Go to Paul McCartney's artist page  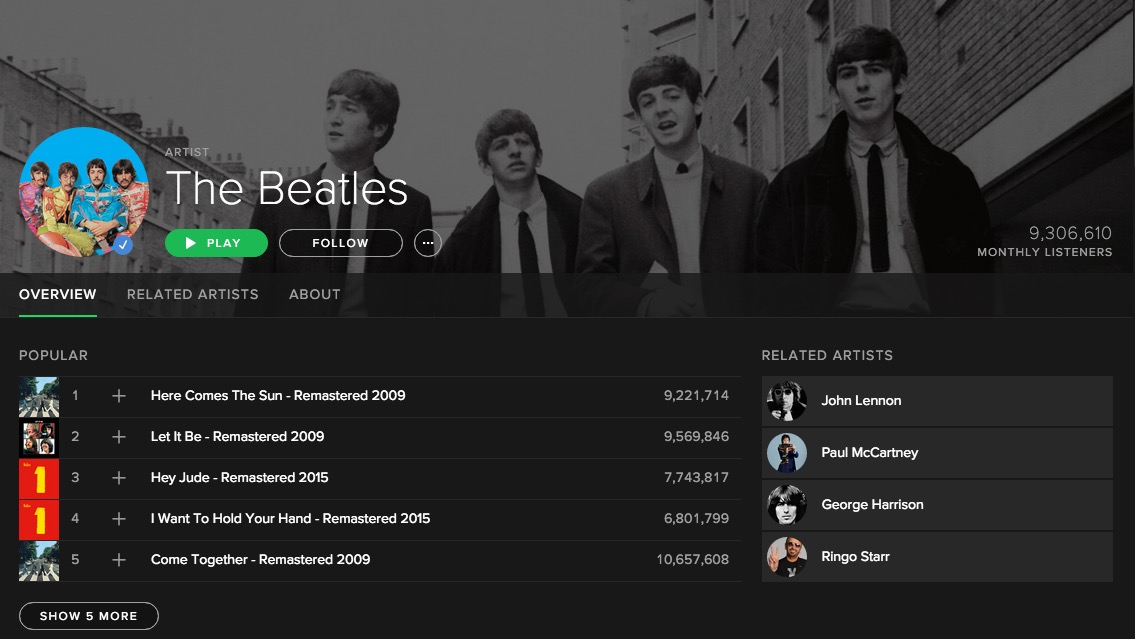point(869,453)
